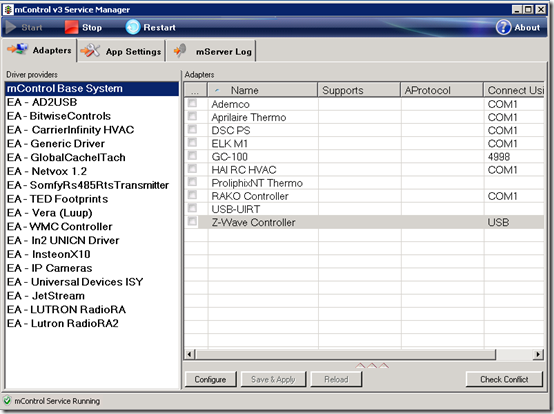Click the USB connection value
Screen dimensions: 554x414
[498, 222]
